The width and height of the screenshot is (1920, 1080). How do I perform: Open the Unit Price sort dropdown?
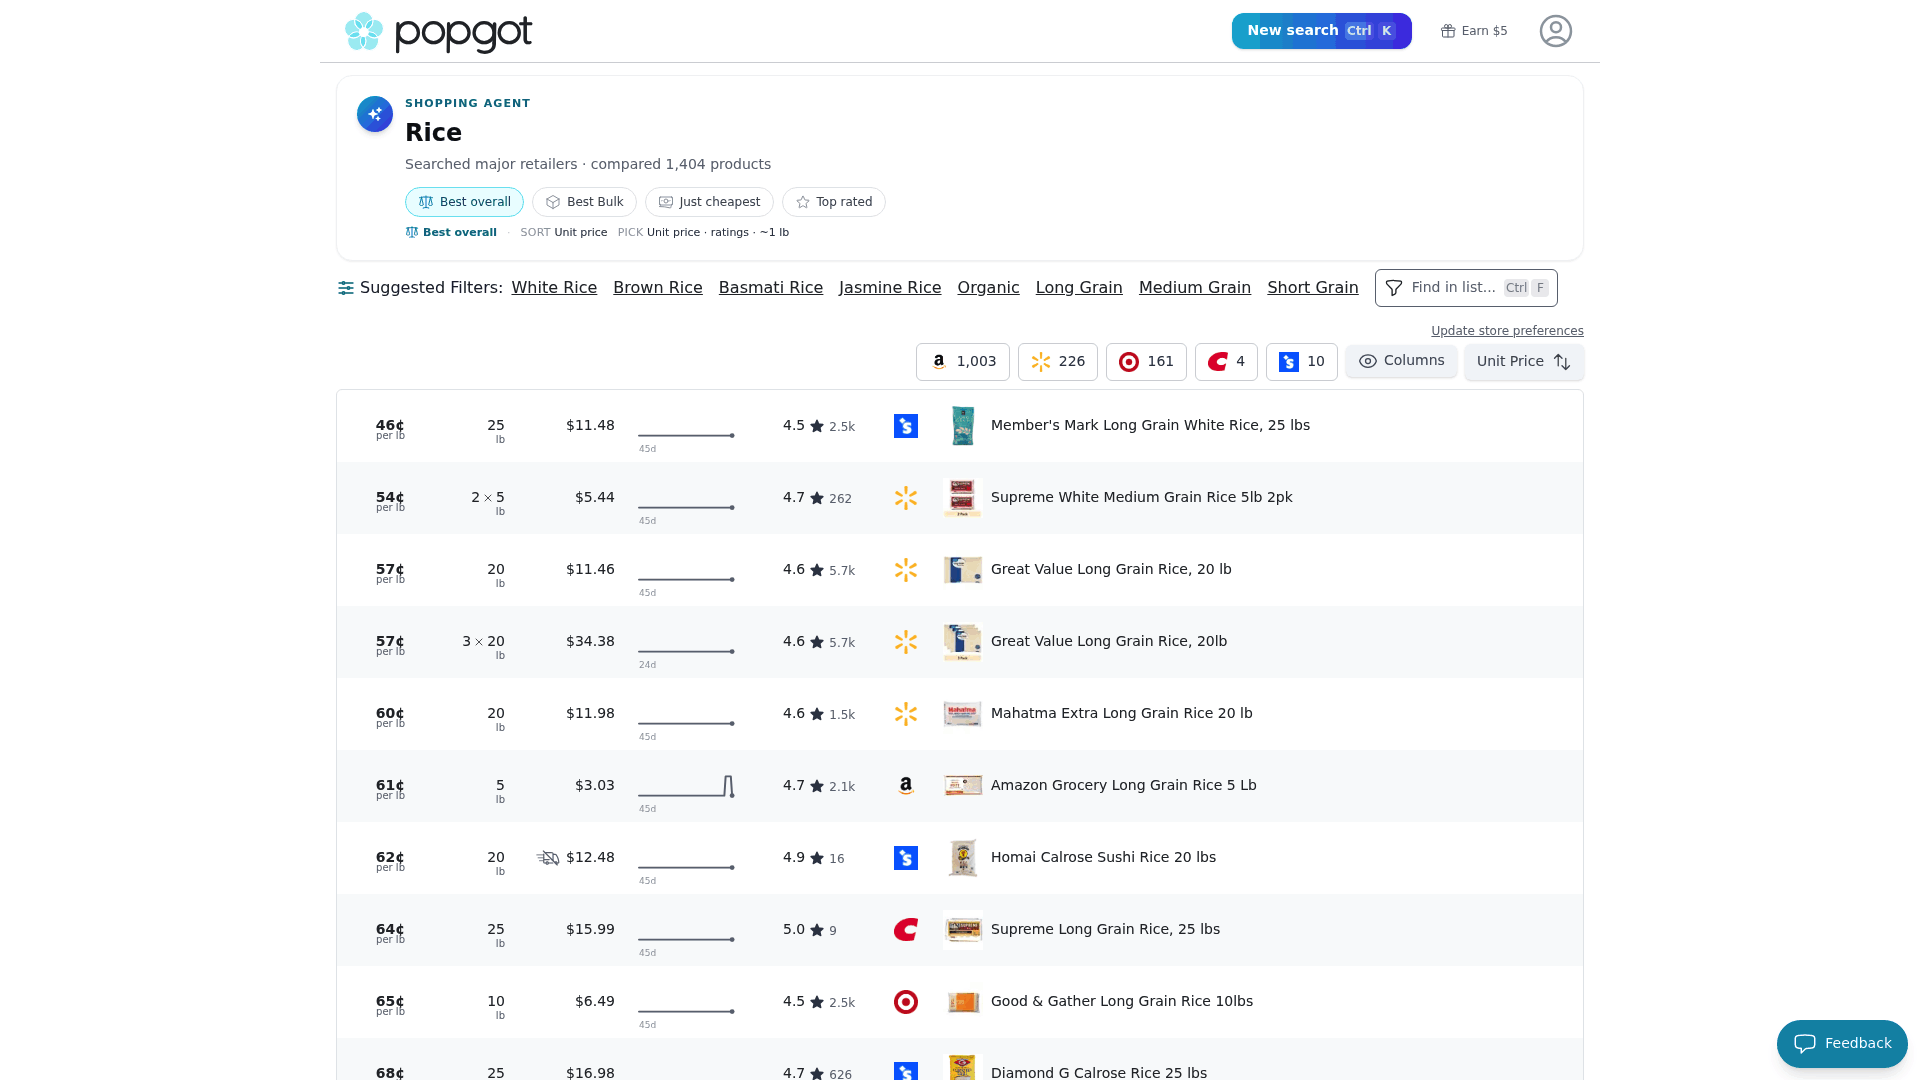1523,362
